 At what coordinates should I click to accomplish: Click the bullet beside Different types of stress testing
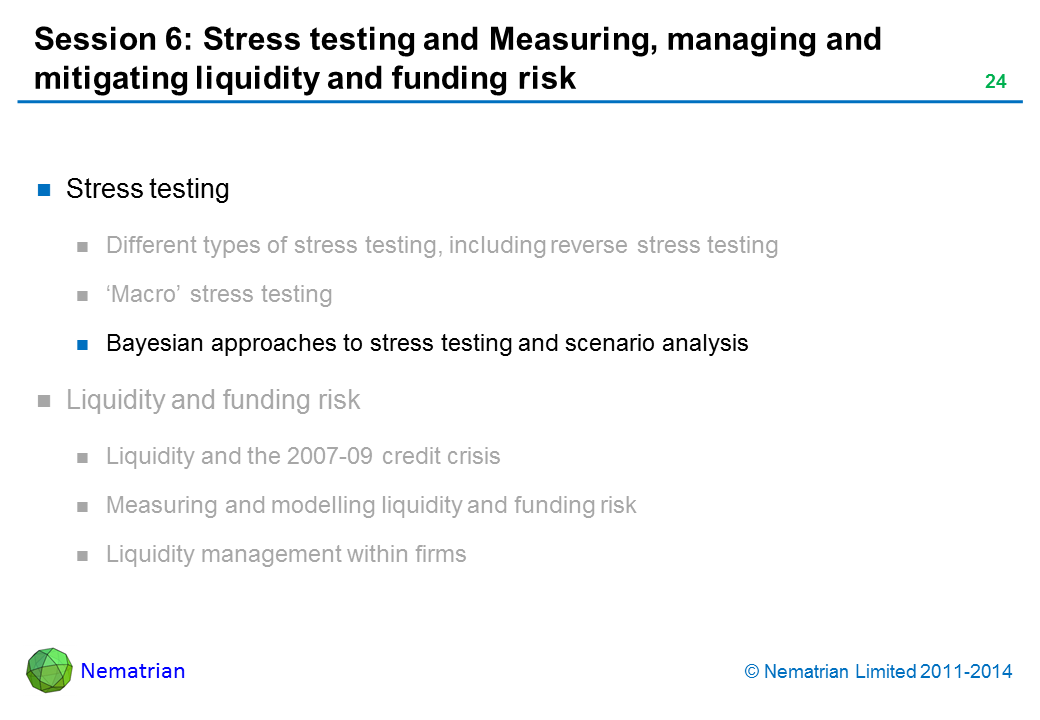[x=84, y=246]
